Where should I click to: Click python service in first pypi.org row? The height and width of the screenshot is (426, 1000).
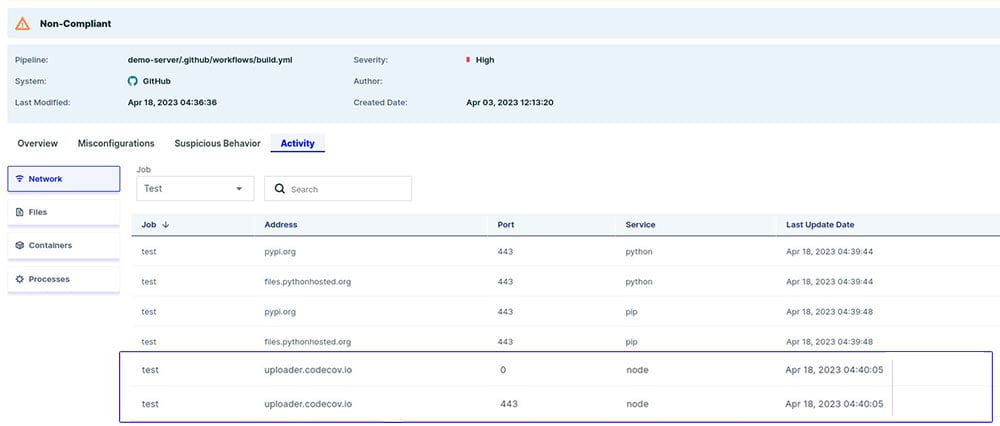[639, 252]
